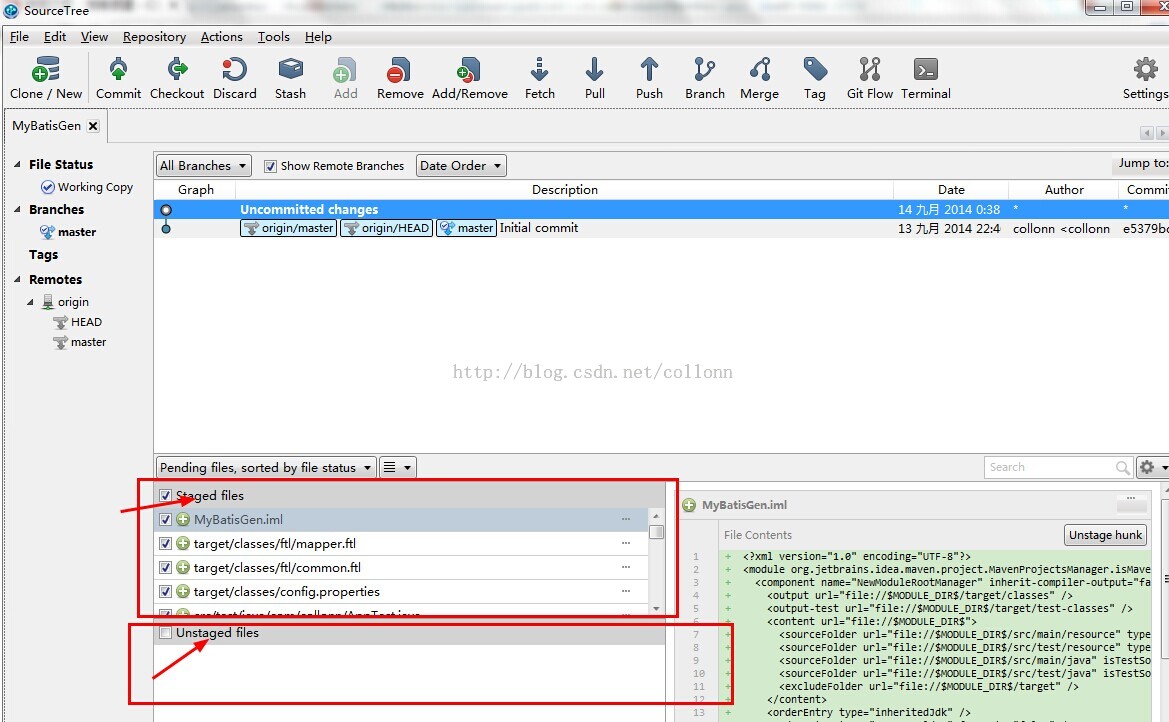Click the Fetch icon
The image size is (1169, 722).
[x=539, y=75]
